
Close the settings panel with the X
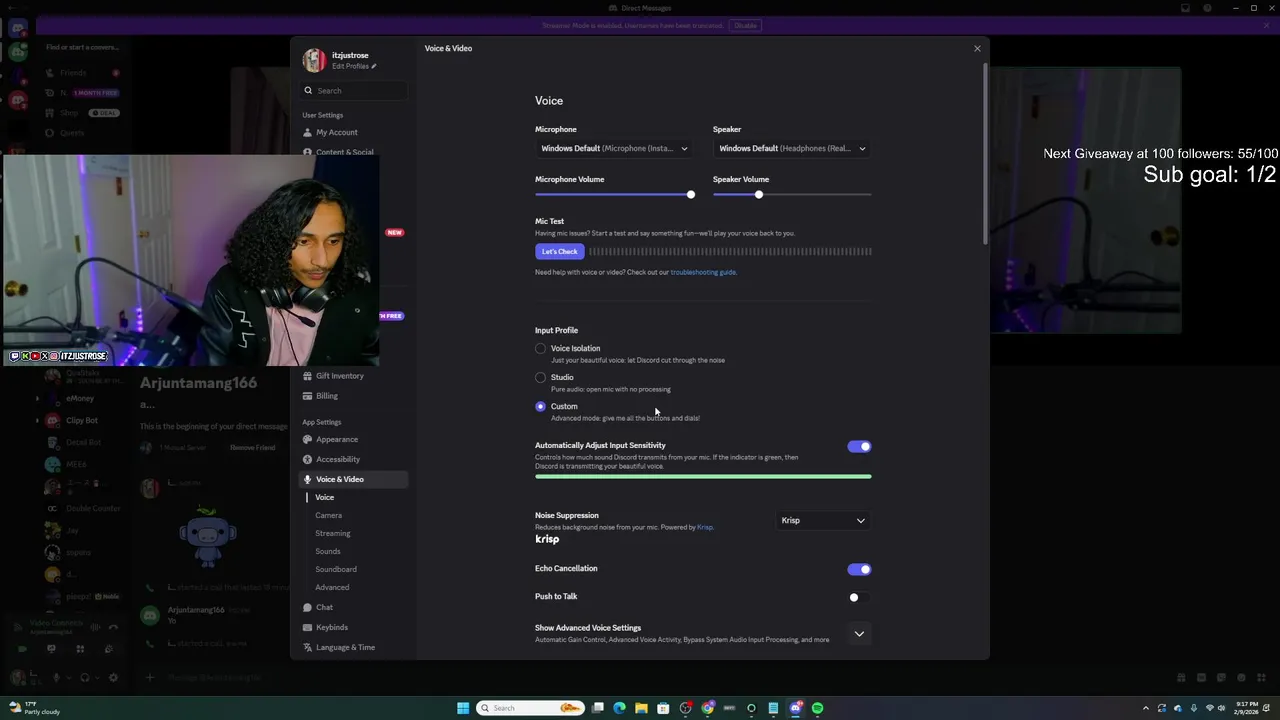pyautogui.click(x=977, y=48)
